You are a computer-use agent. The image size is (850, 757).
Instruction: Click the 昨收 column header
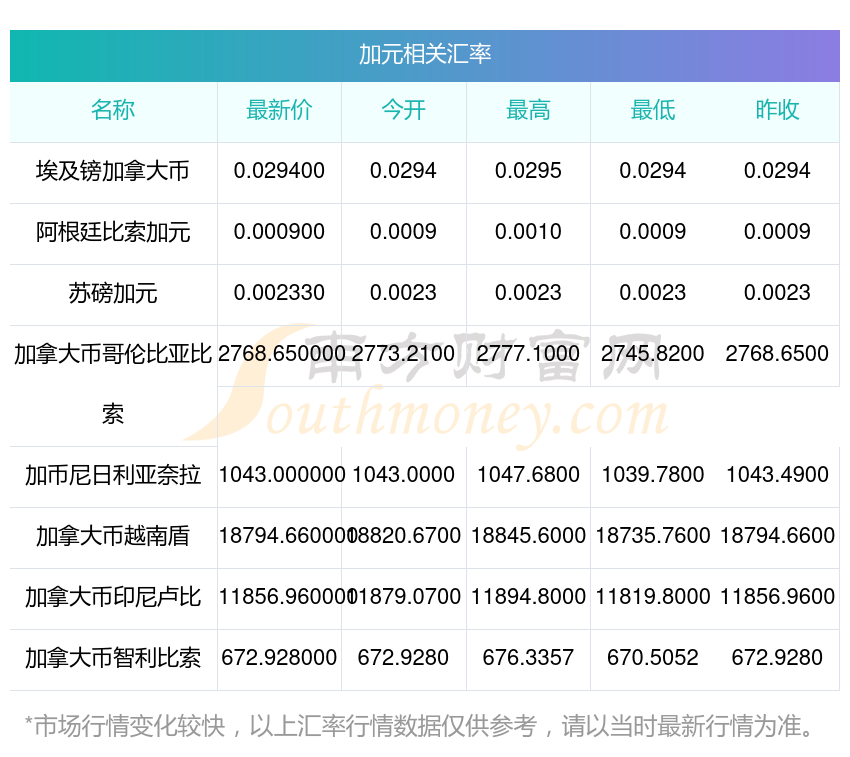[777, 111]
